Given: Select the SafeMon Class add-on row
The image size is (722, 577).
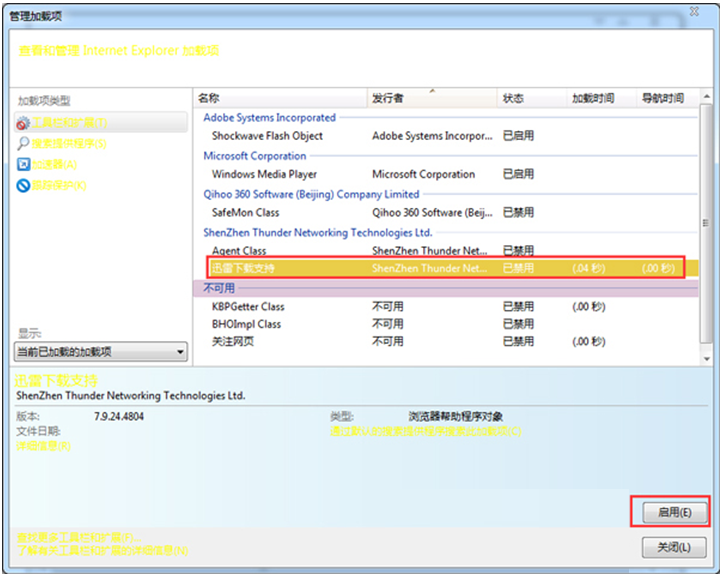Looking at the screenshot, I should [245, 212].
